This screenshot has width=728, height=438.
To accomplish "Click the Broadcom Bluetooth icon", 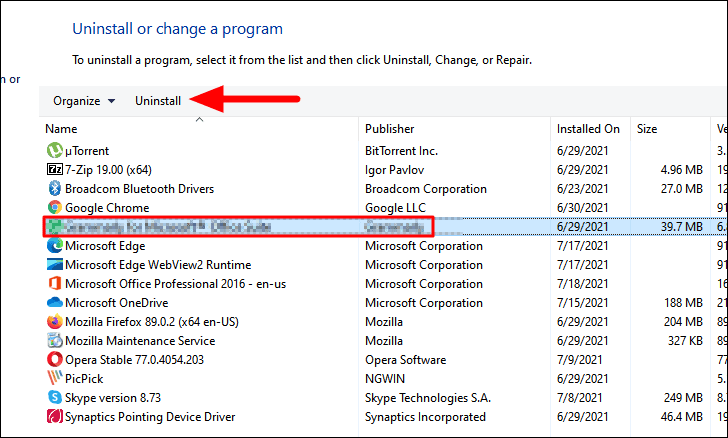I will (x=55, y=189).
